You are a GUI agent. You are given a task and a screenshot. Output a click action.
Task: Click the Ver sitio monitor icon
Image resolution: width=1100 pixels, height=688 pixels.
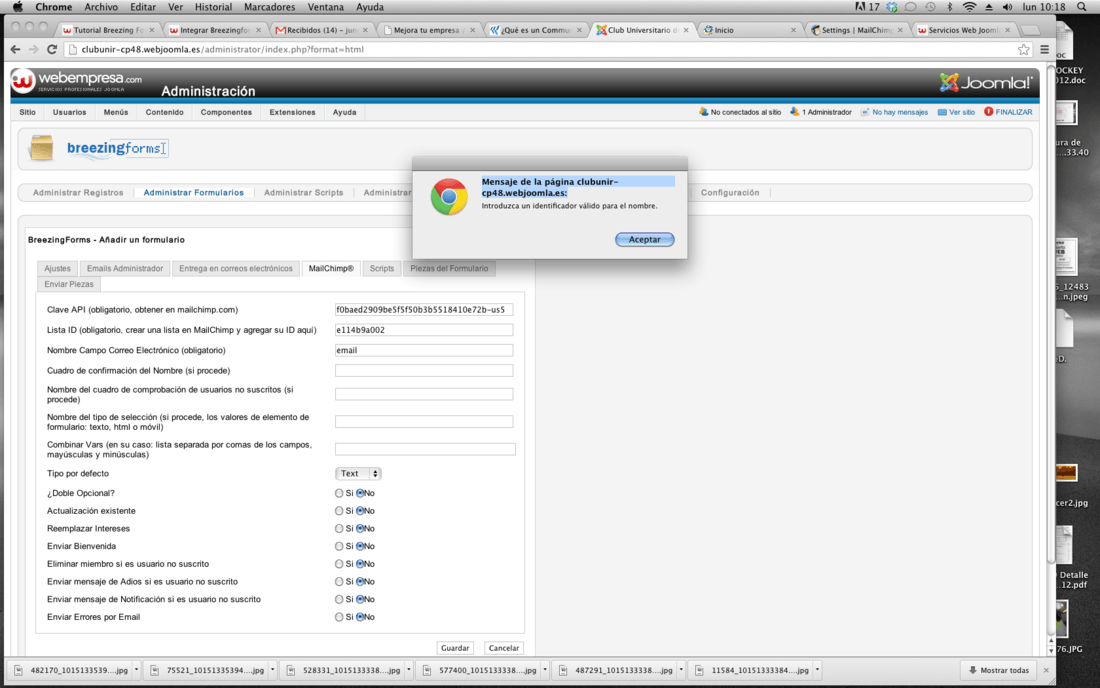(x=942, y=112)
